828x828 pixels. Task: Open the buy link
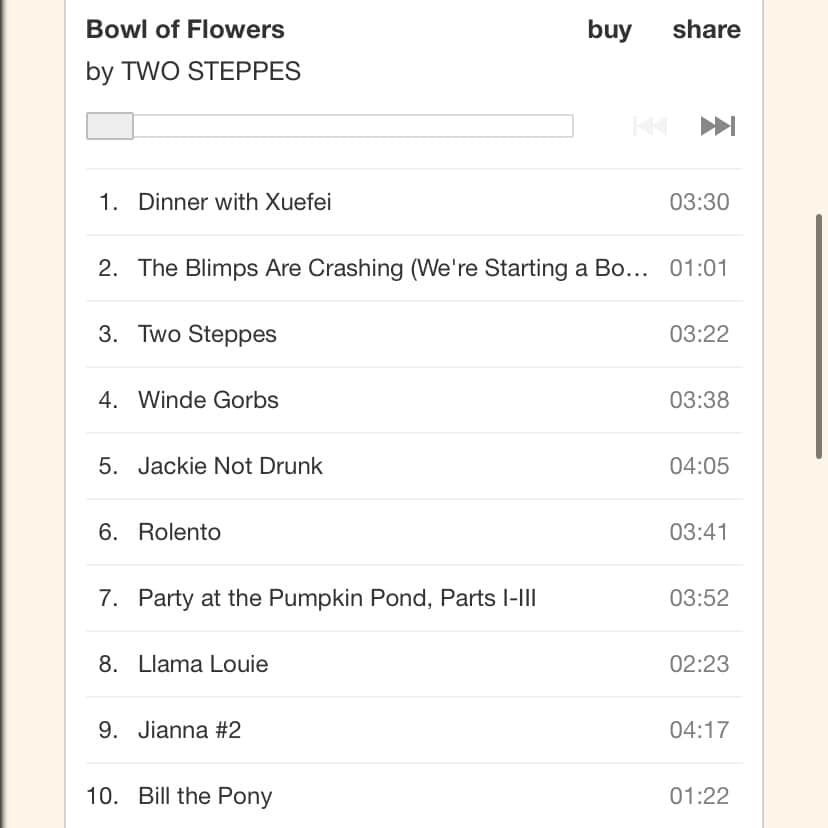tap(609, 30)
